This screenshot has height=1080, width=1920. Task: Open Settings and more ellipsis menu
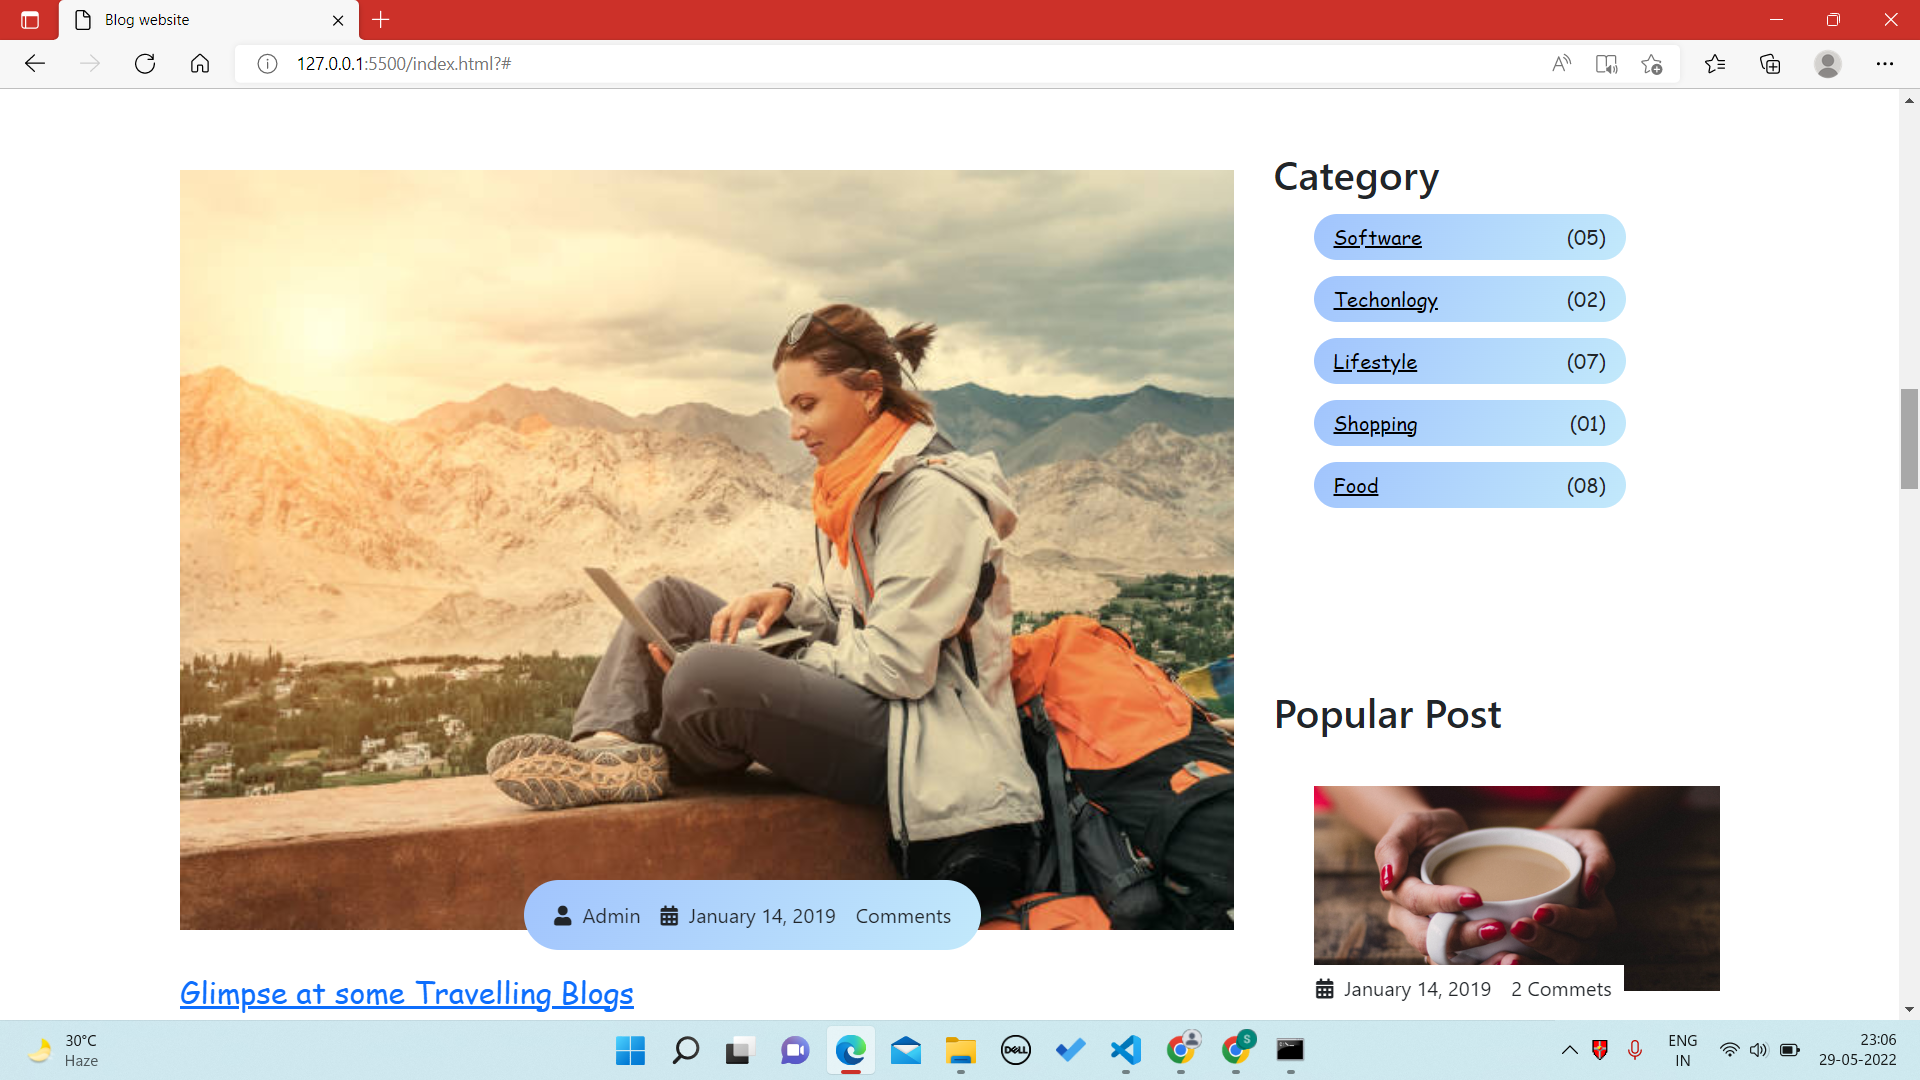tap(1884, 64)
